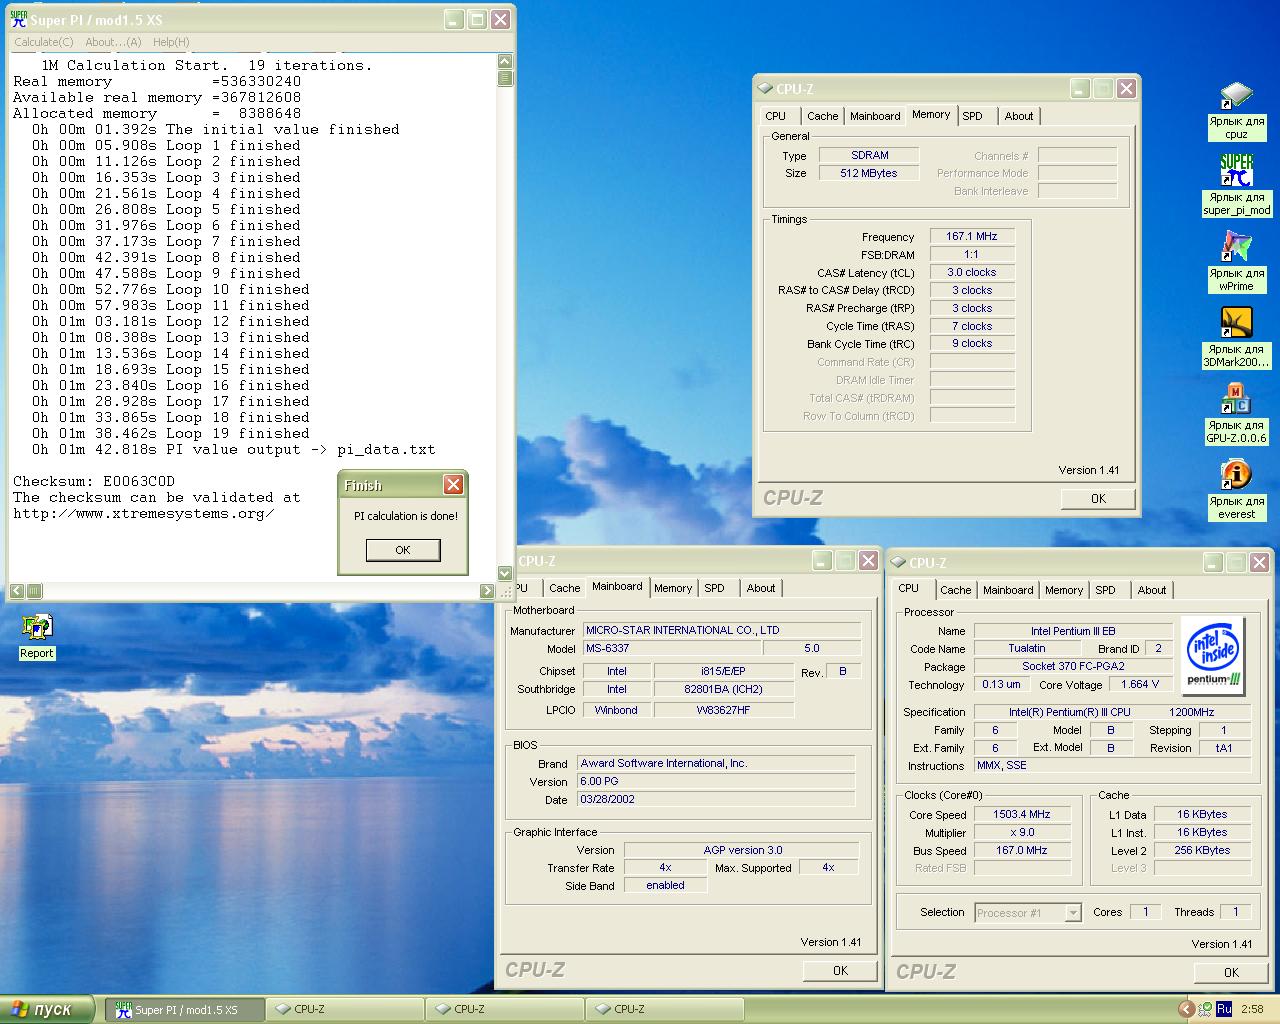This screenshot has height=1024, width=1280.
Task: Select Cache tab in CPU CPU-Z window
Action: click(956, 590)
